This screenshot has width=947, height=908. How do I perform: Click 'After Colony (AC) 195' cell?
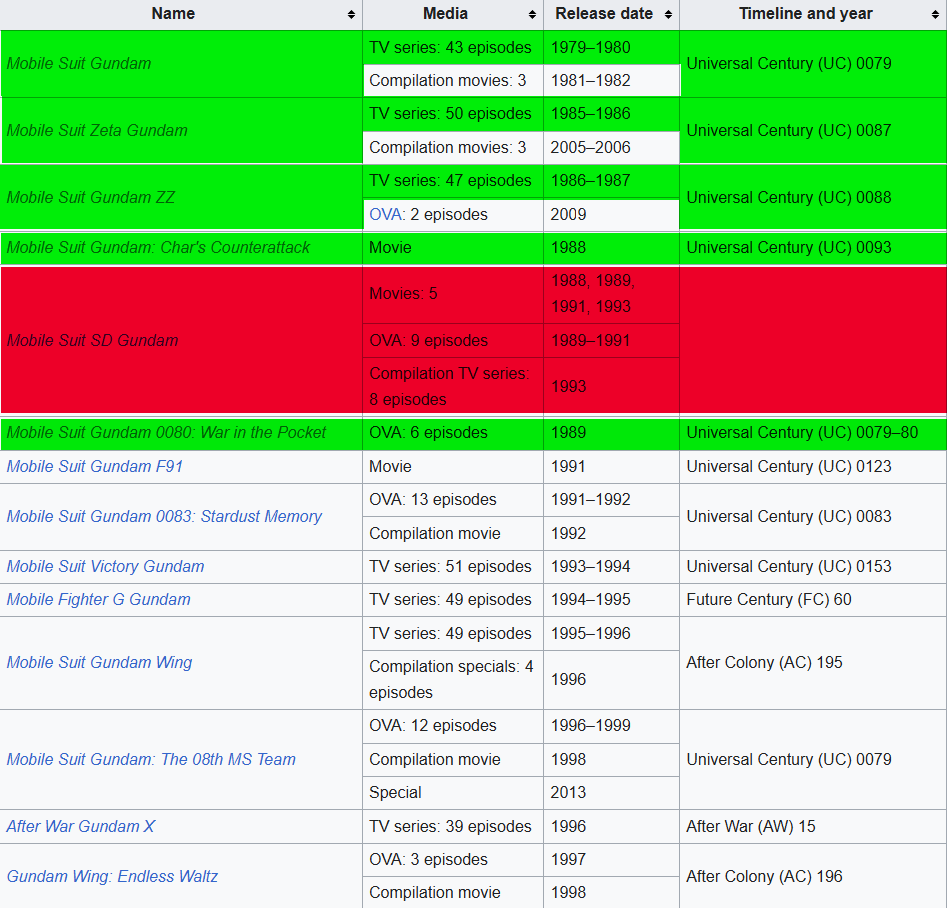pyautogui.click(x=813, y=663)
